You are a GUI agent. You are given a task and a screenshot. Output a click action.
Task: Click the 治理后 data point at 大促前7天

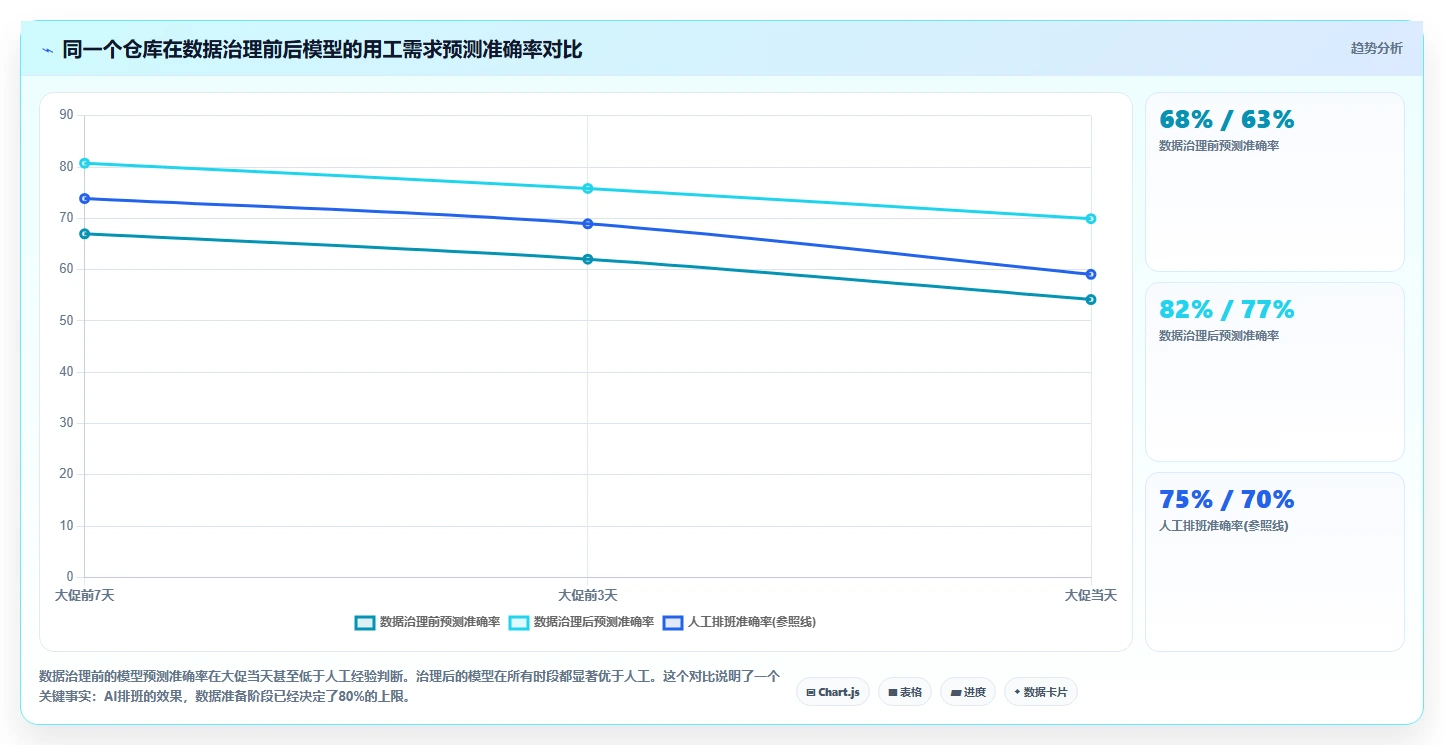(85, 163)
